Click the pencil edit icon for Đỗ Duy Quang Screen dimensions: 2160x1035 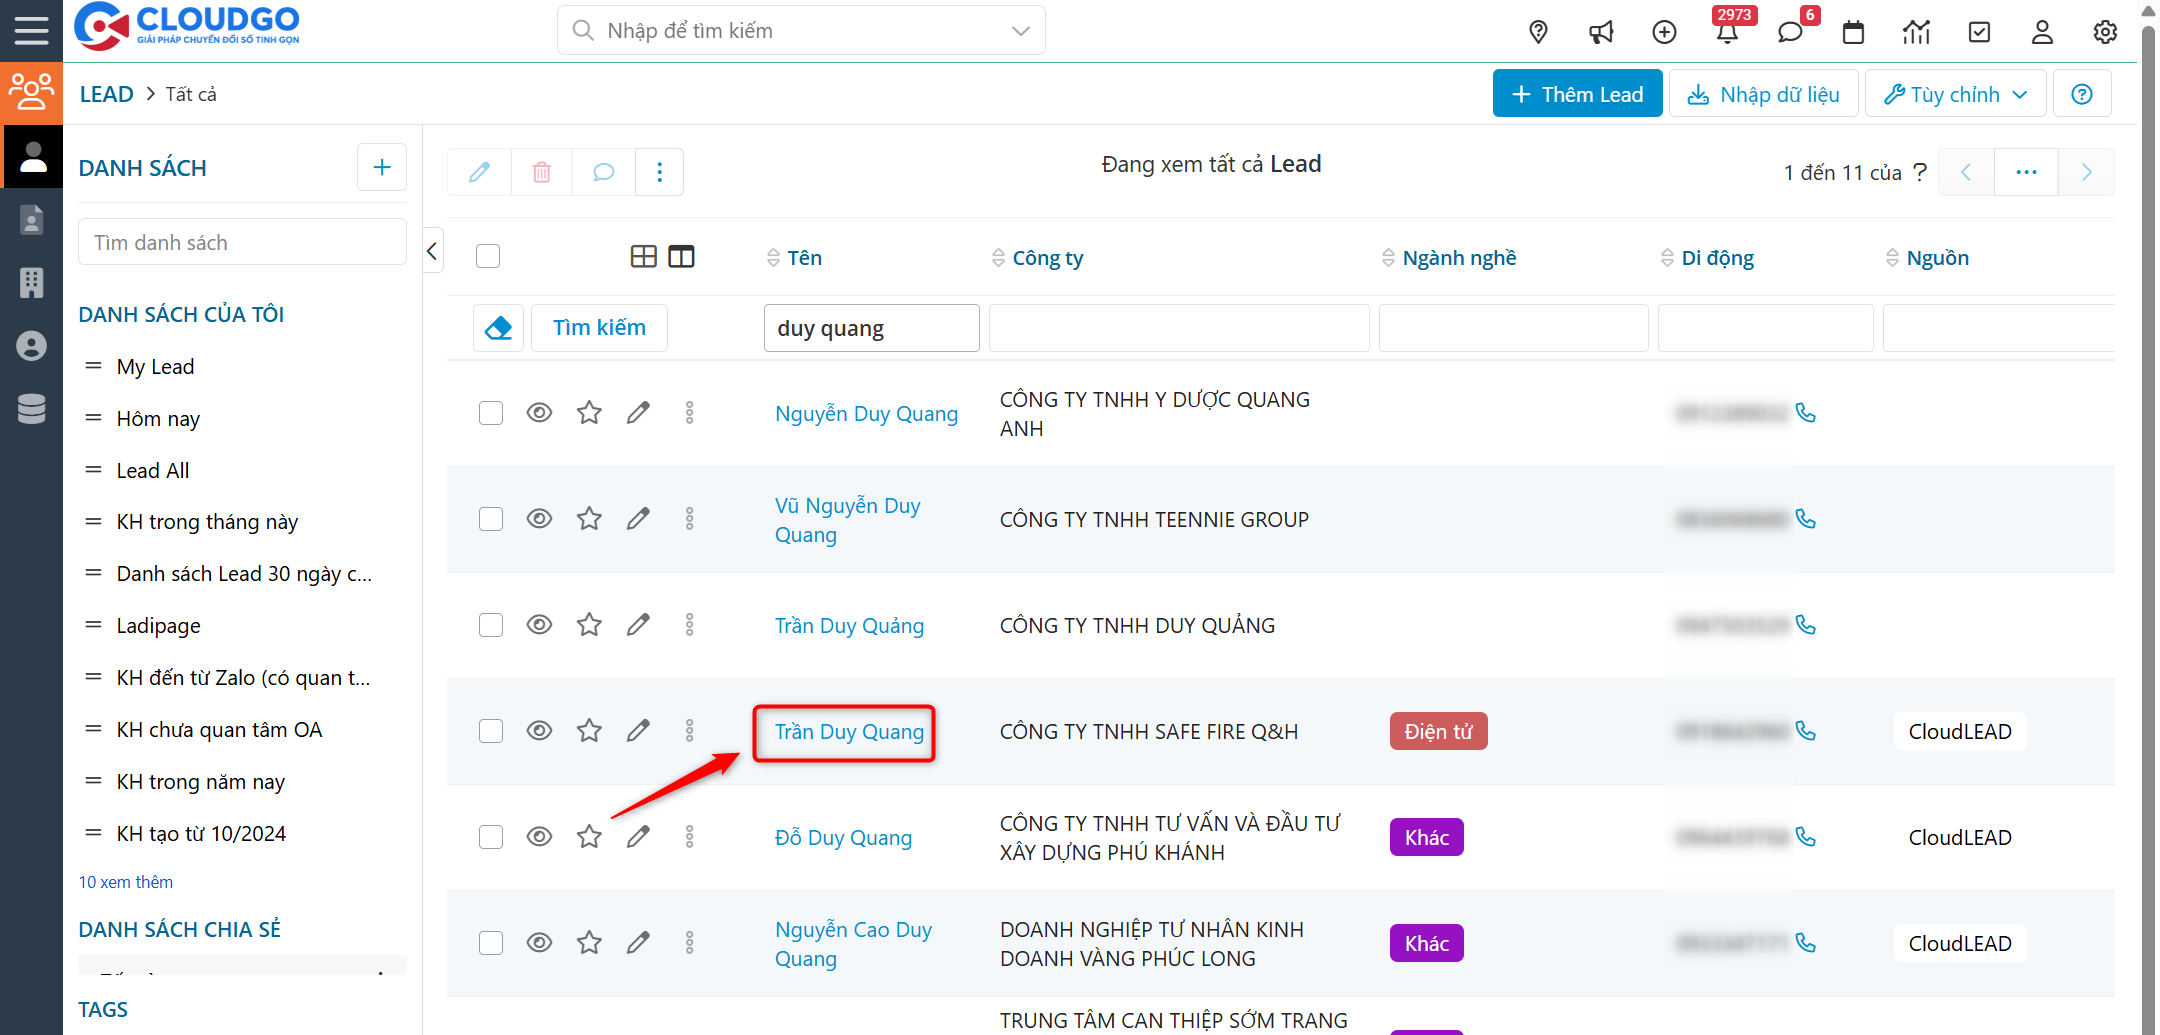click(638, 837)
